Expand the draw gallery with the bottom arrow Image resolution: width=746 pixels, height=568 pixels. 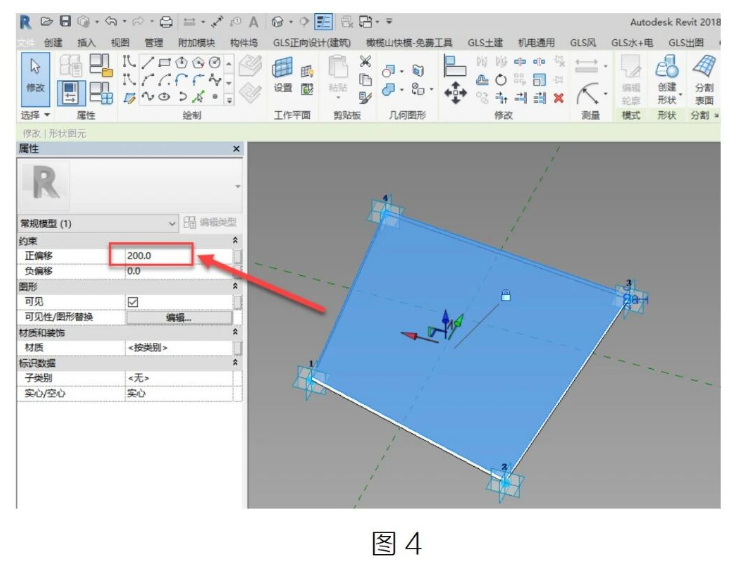click(229, 99)
